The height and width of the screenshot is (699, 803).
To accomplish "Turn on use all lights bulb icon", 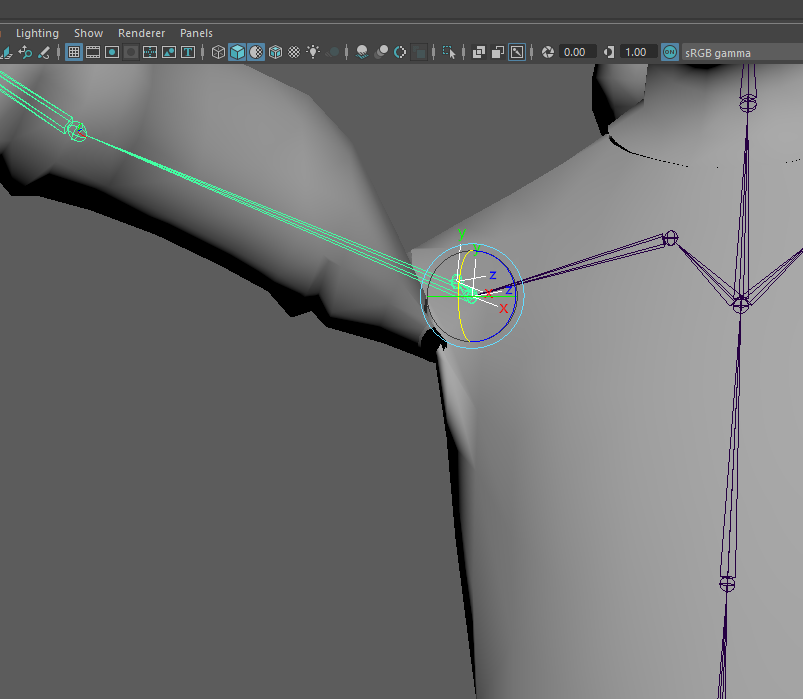I will 313,52.
